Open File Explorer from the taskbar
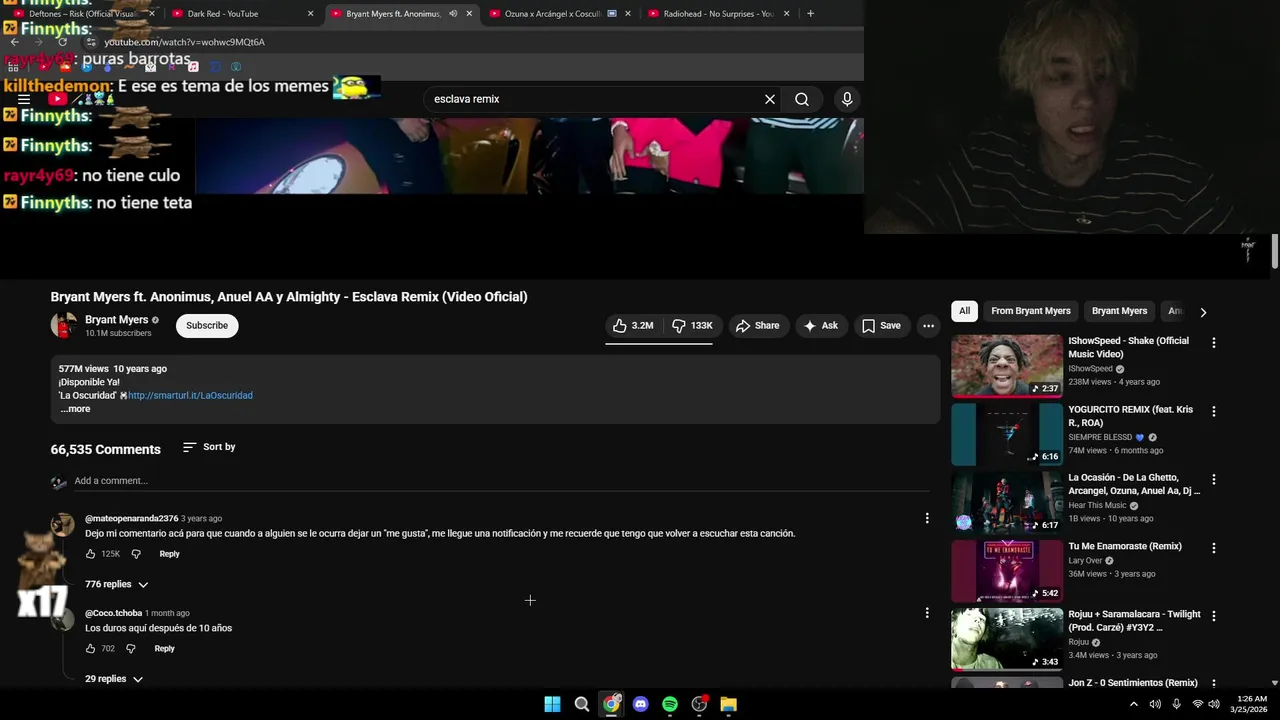Viewport: 1280px width, 720px height. [729, 704]
